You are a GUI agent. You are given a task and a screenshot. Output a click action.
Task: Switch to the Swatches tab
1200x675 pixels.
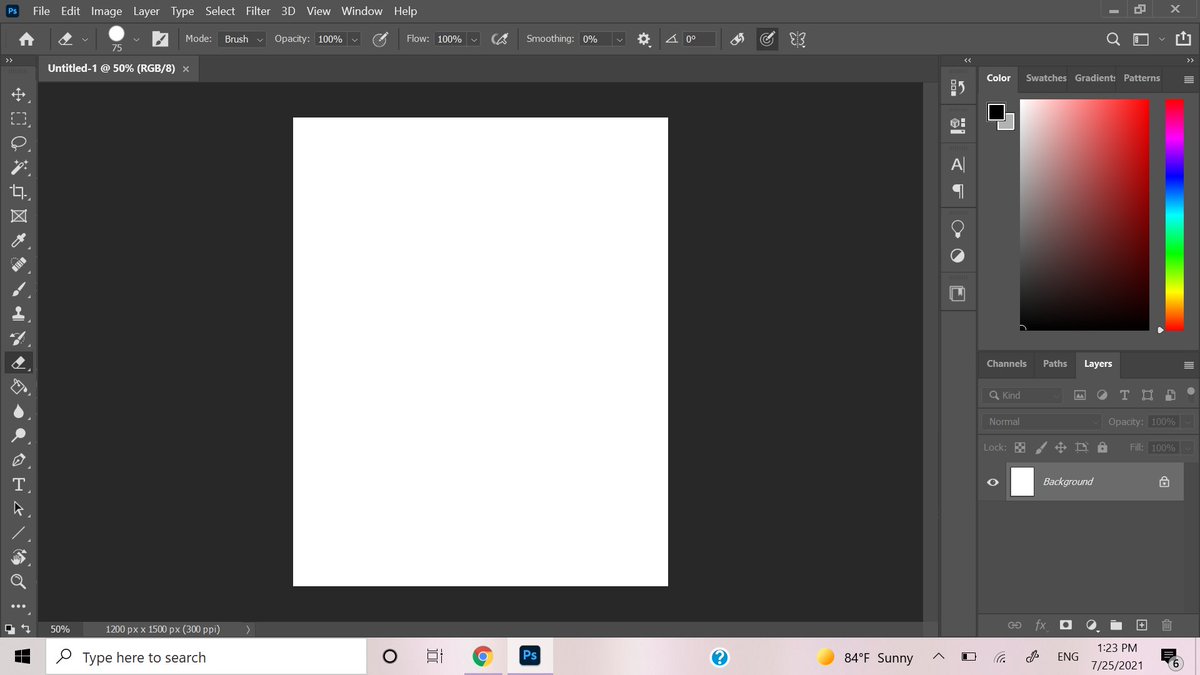(1046, 78)
